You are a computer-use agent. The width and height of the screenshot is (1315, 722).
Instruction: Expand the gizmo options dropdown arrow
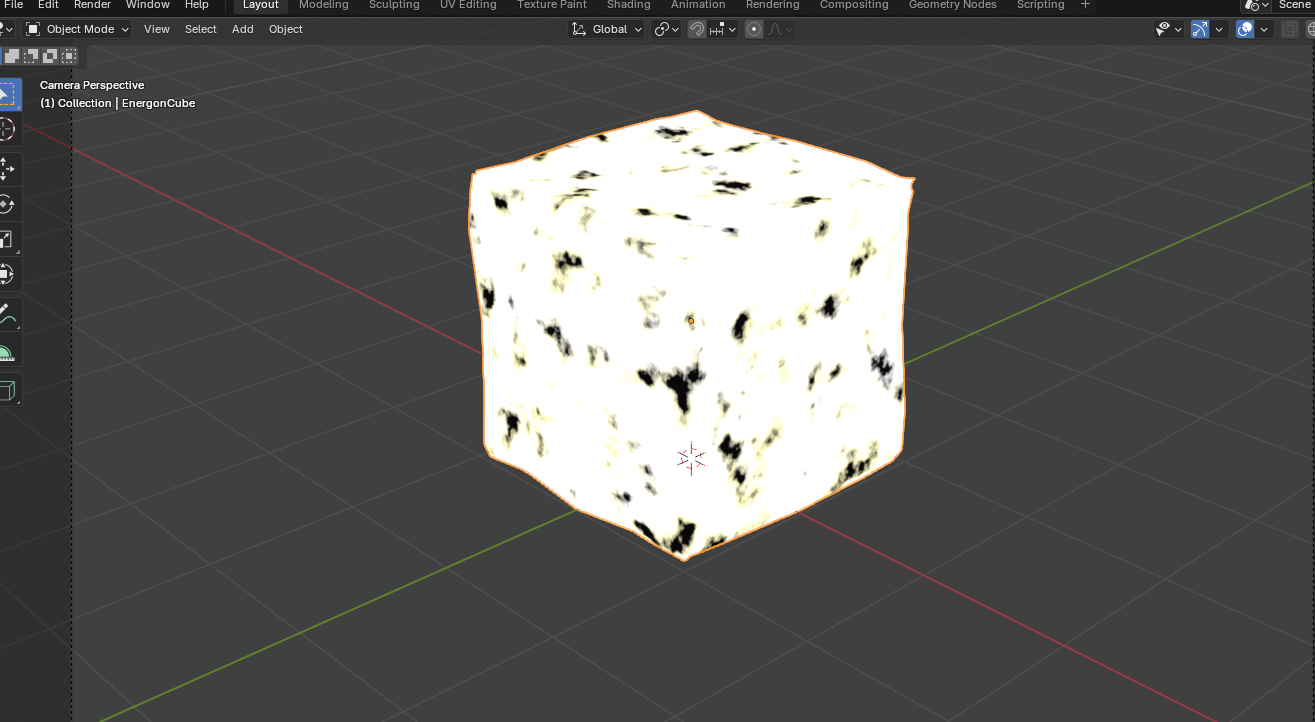point(1219,29)
